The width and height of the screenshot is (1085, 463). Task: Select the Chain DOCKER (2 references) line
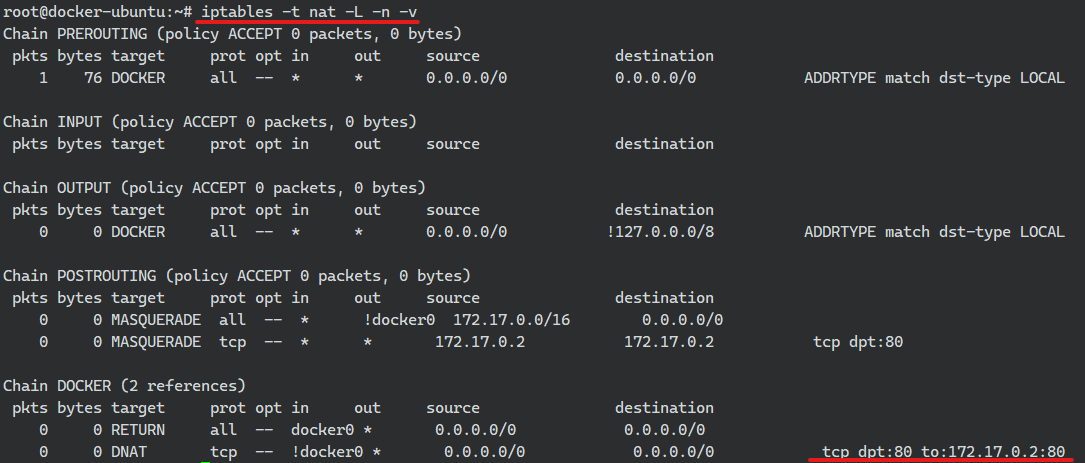coord(125,385)
